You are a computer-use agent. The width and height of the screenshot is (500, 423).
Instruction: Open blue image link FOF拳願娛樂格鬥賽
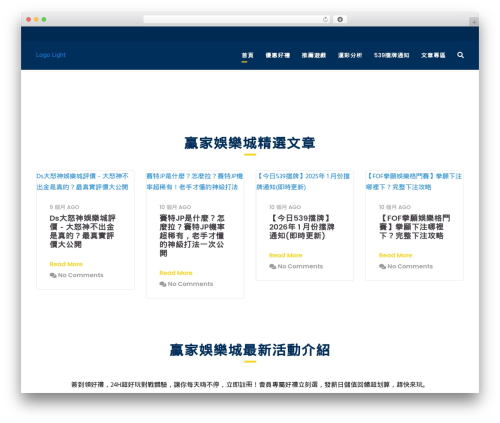click(414, 181)
